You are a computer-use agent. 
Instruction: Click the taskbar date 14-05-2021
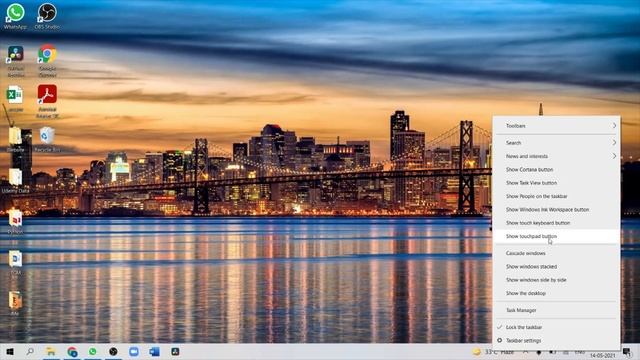coord(602,356)
